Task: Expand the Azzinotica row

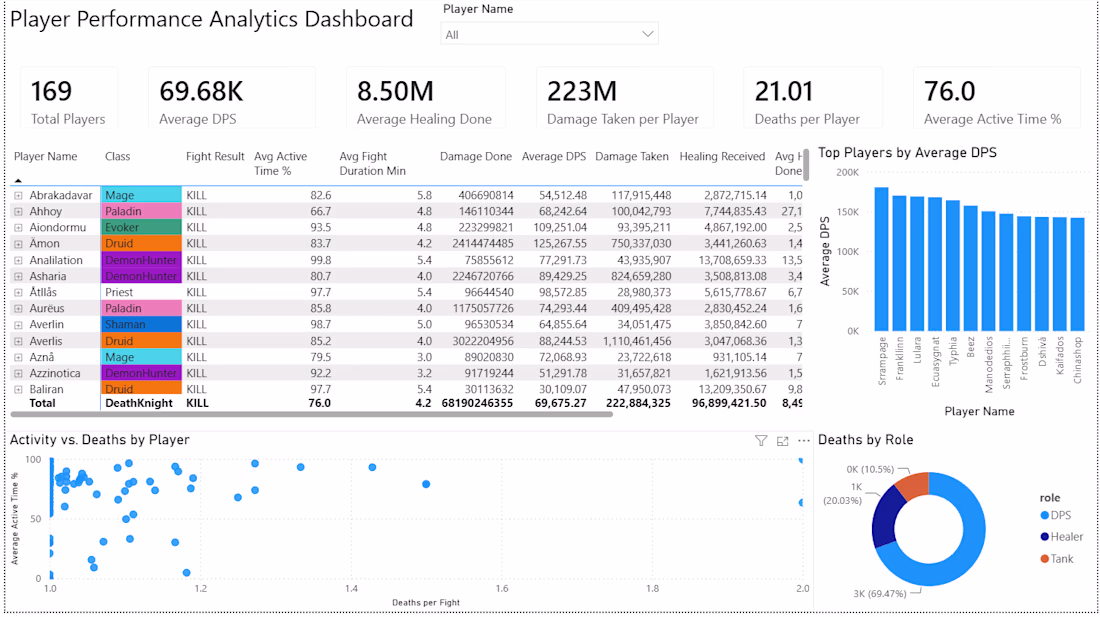Action: coord(18,374)
